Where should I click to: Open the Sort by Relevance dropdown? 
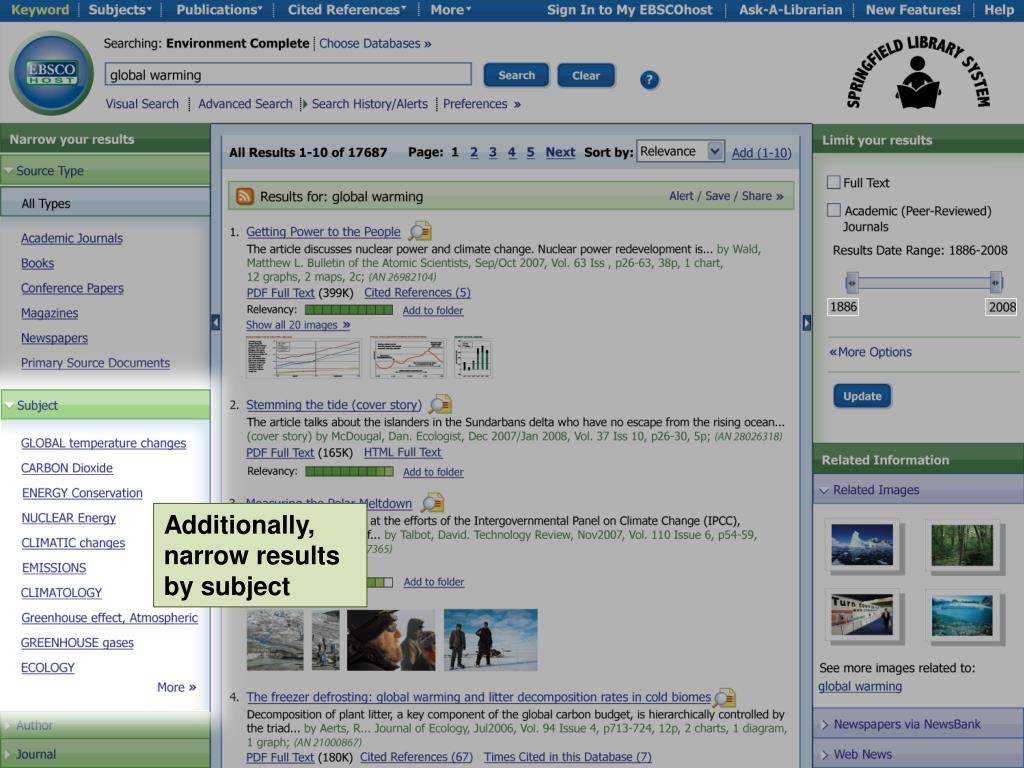[x=680, y=152]
